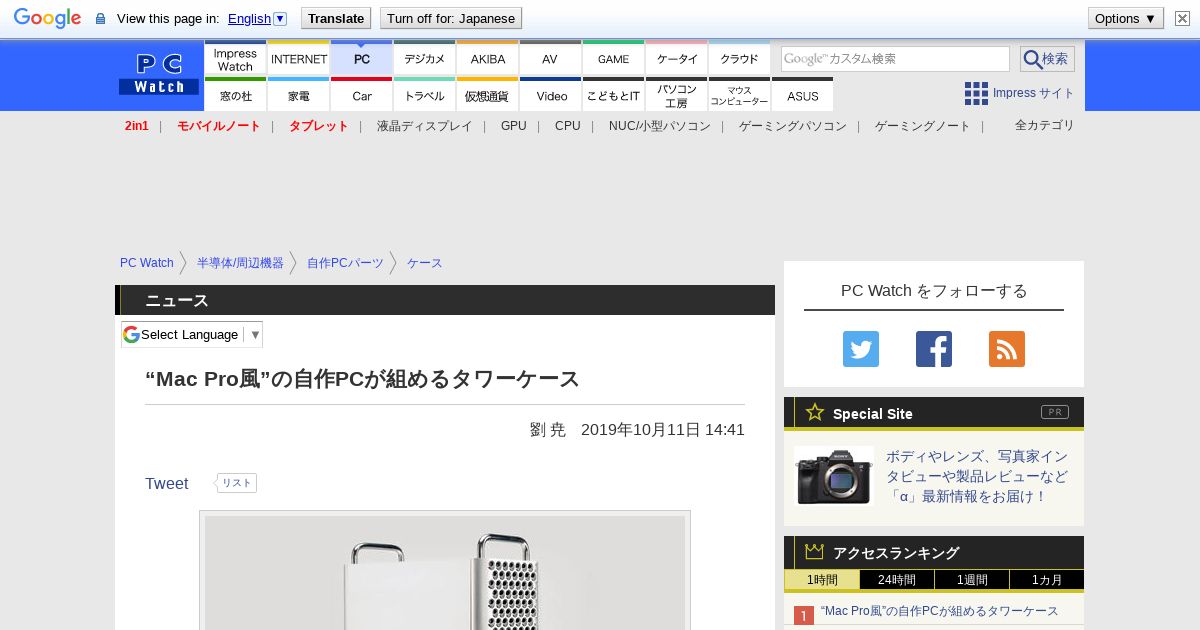Select the 1時間 ranking tab
1200x630 pixels.
[x=822, y=580]
